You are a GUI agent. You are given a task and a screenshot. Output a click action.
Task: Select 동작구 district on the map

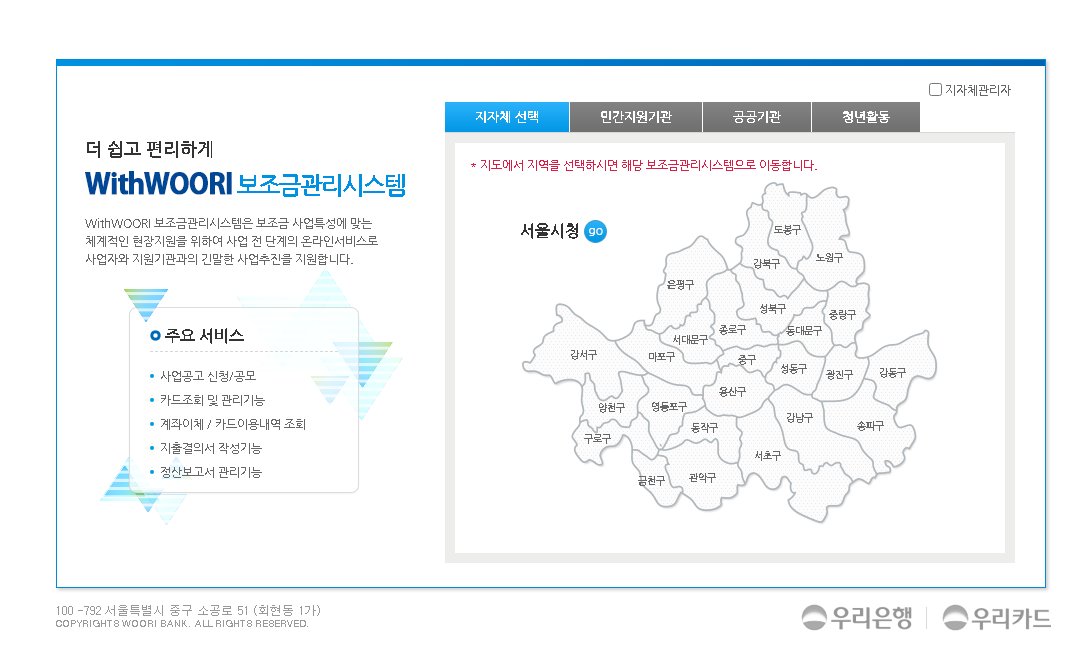tap(704, 428)
